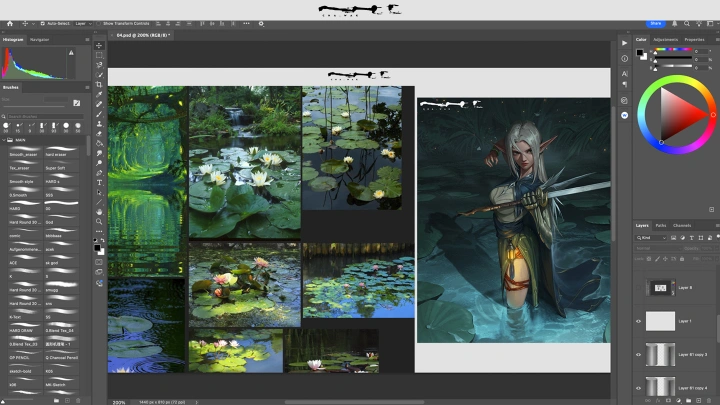Select the Clone Stamp tool
This screenshot has width=720, height=405.
(99, 124)
